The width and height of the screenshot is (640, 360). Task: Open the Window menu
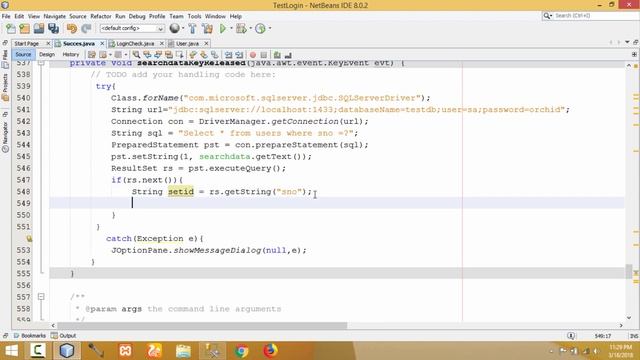pos(215,16)
